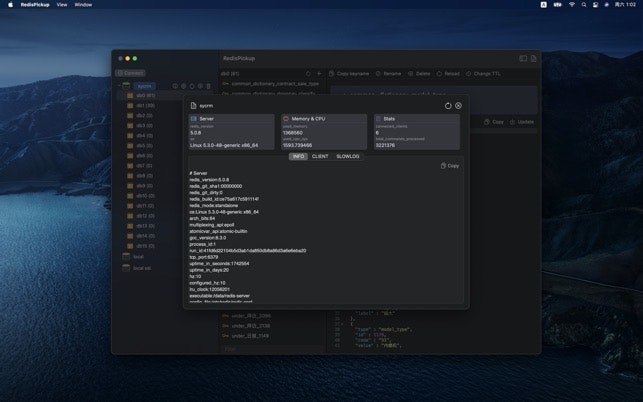Select the local ssl connection in sidebar

[x=142, y=268]
